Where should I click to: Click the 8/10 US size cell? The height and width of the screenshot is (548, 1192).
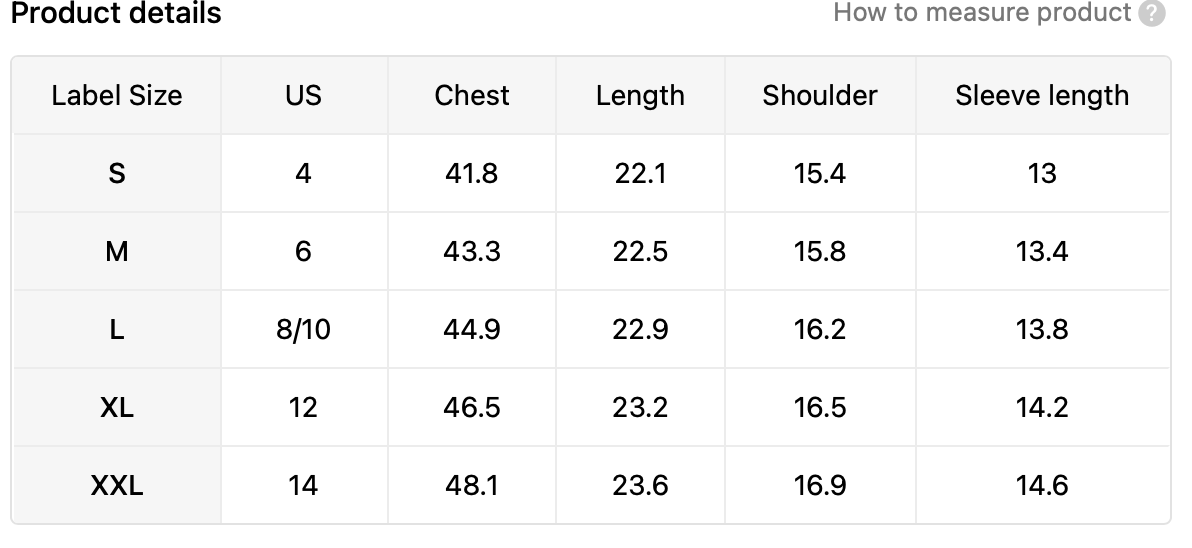[303, 330]
